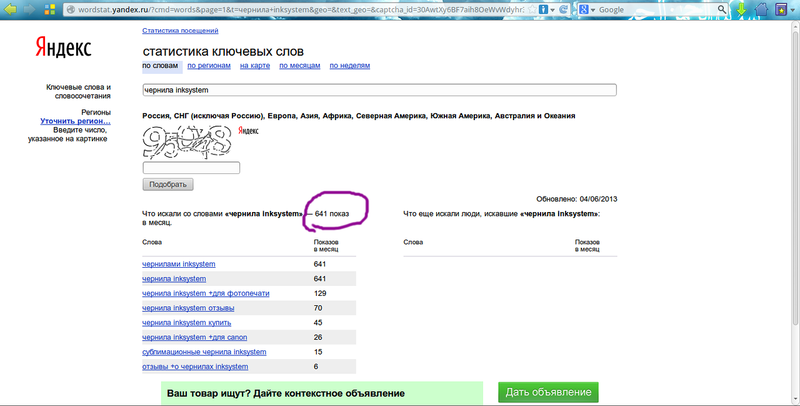Image resolution: width=800 pixels, height=406 pixels.
Task: Open чернила inksystem +для canon link
Action: tap(194, 338)
